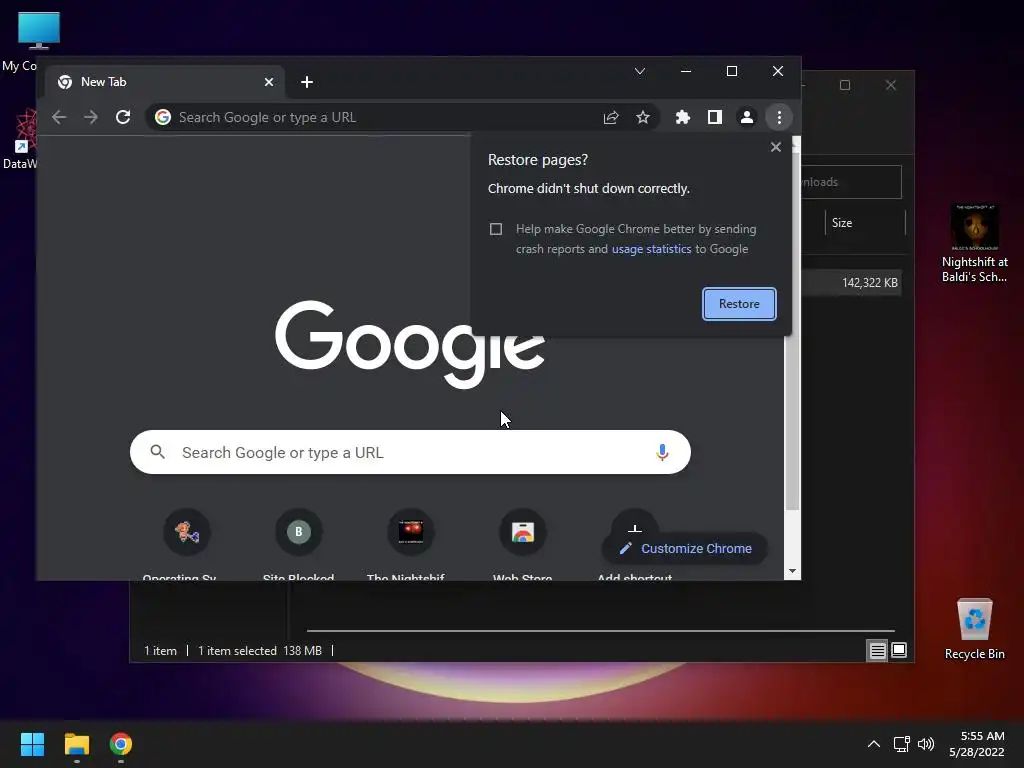Open File Explorer from the taskbar
The image size is (1024, 768).
[x=76, y=744]
